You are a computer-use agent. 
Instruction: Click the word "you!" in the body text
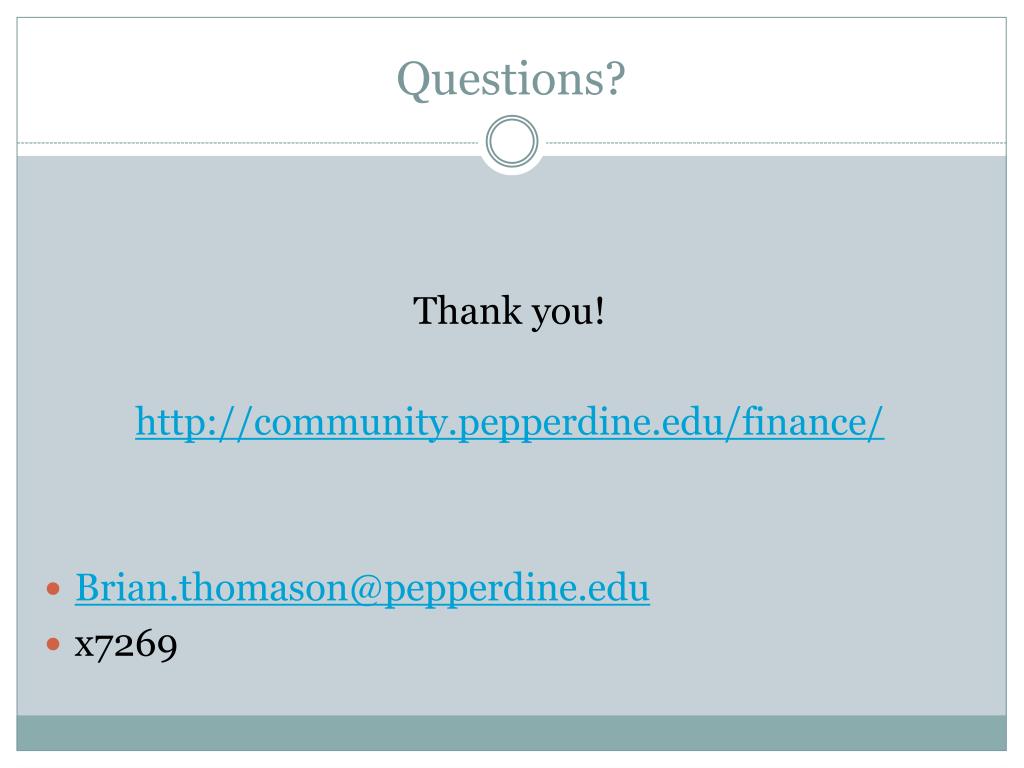tap(568, 312)
